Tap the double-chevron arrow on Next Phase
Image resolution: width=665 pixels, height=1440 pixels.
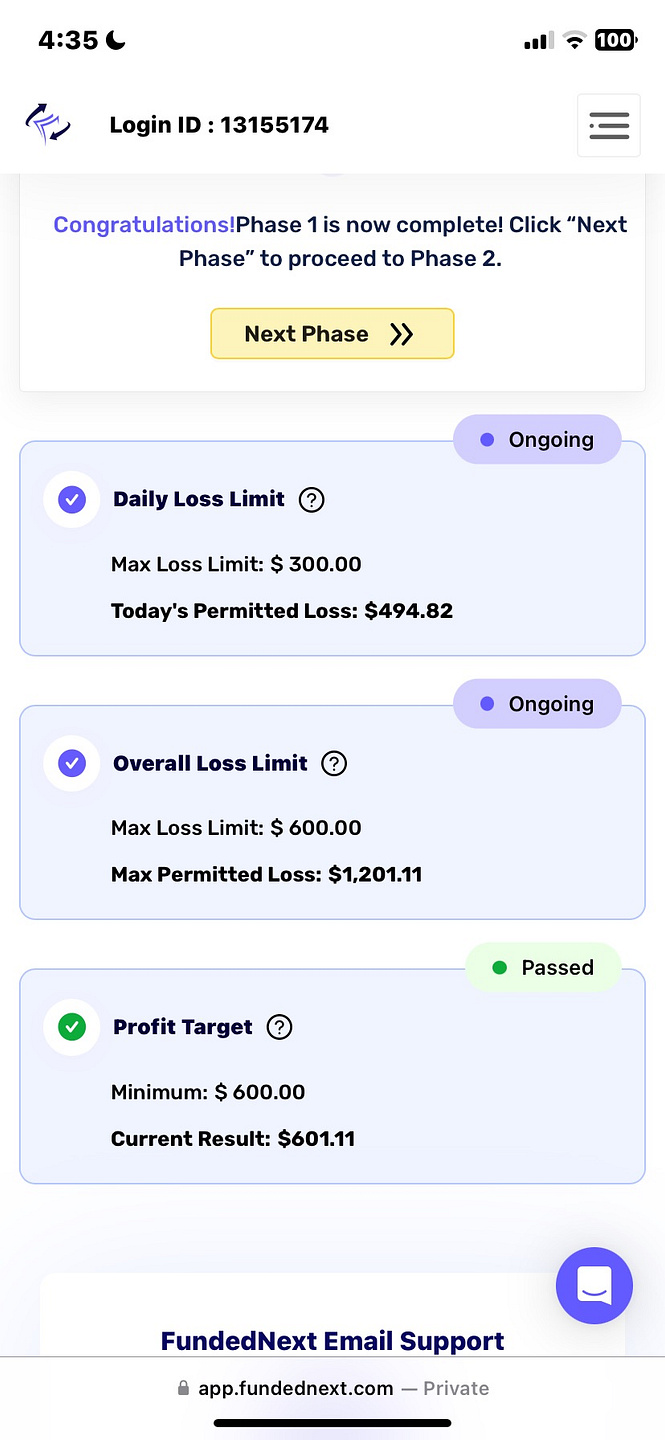pyautogui.click(x=401, y=334)
